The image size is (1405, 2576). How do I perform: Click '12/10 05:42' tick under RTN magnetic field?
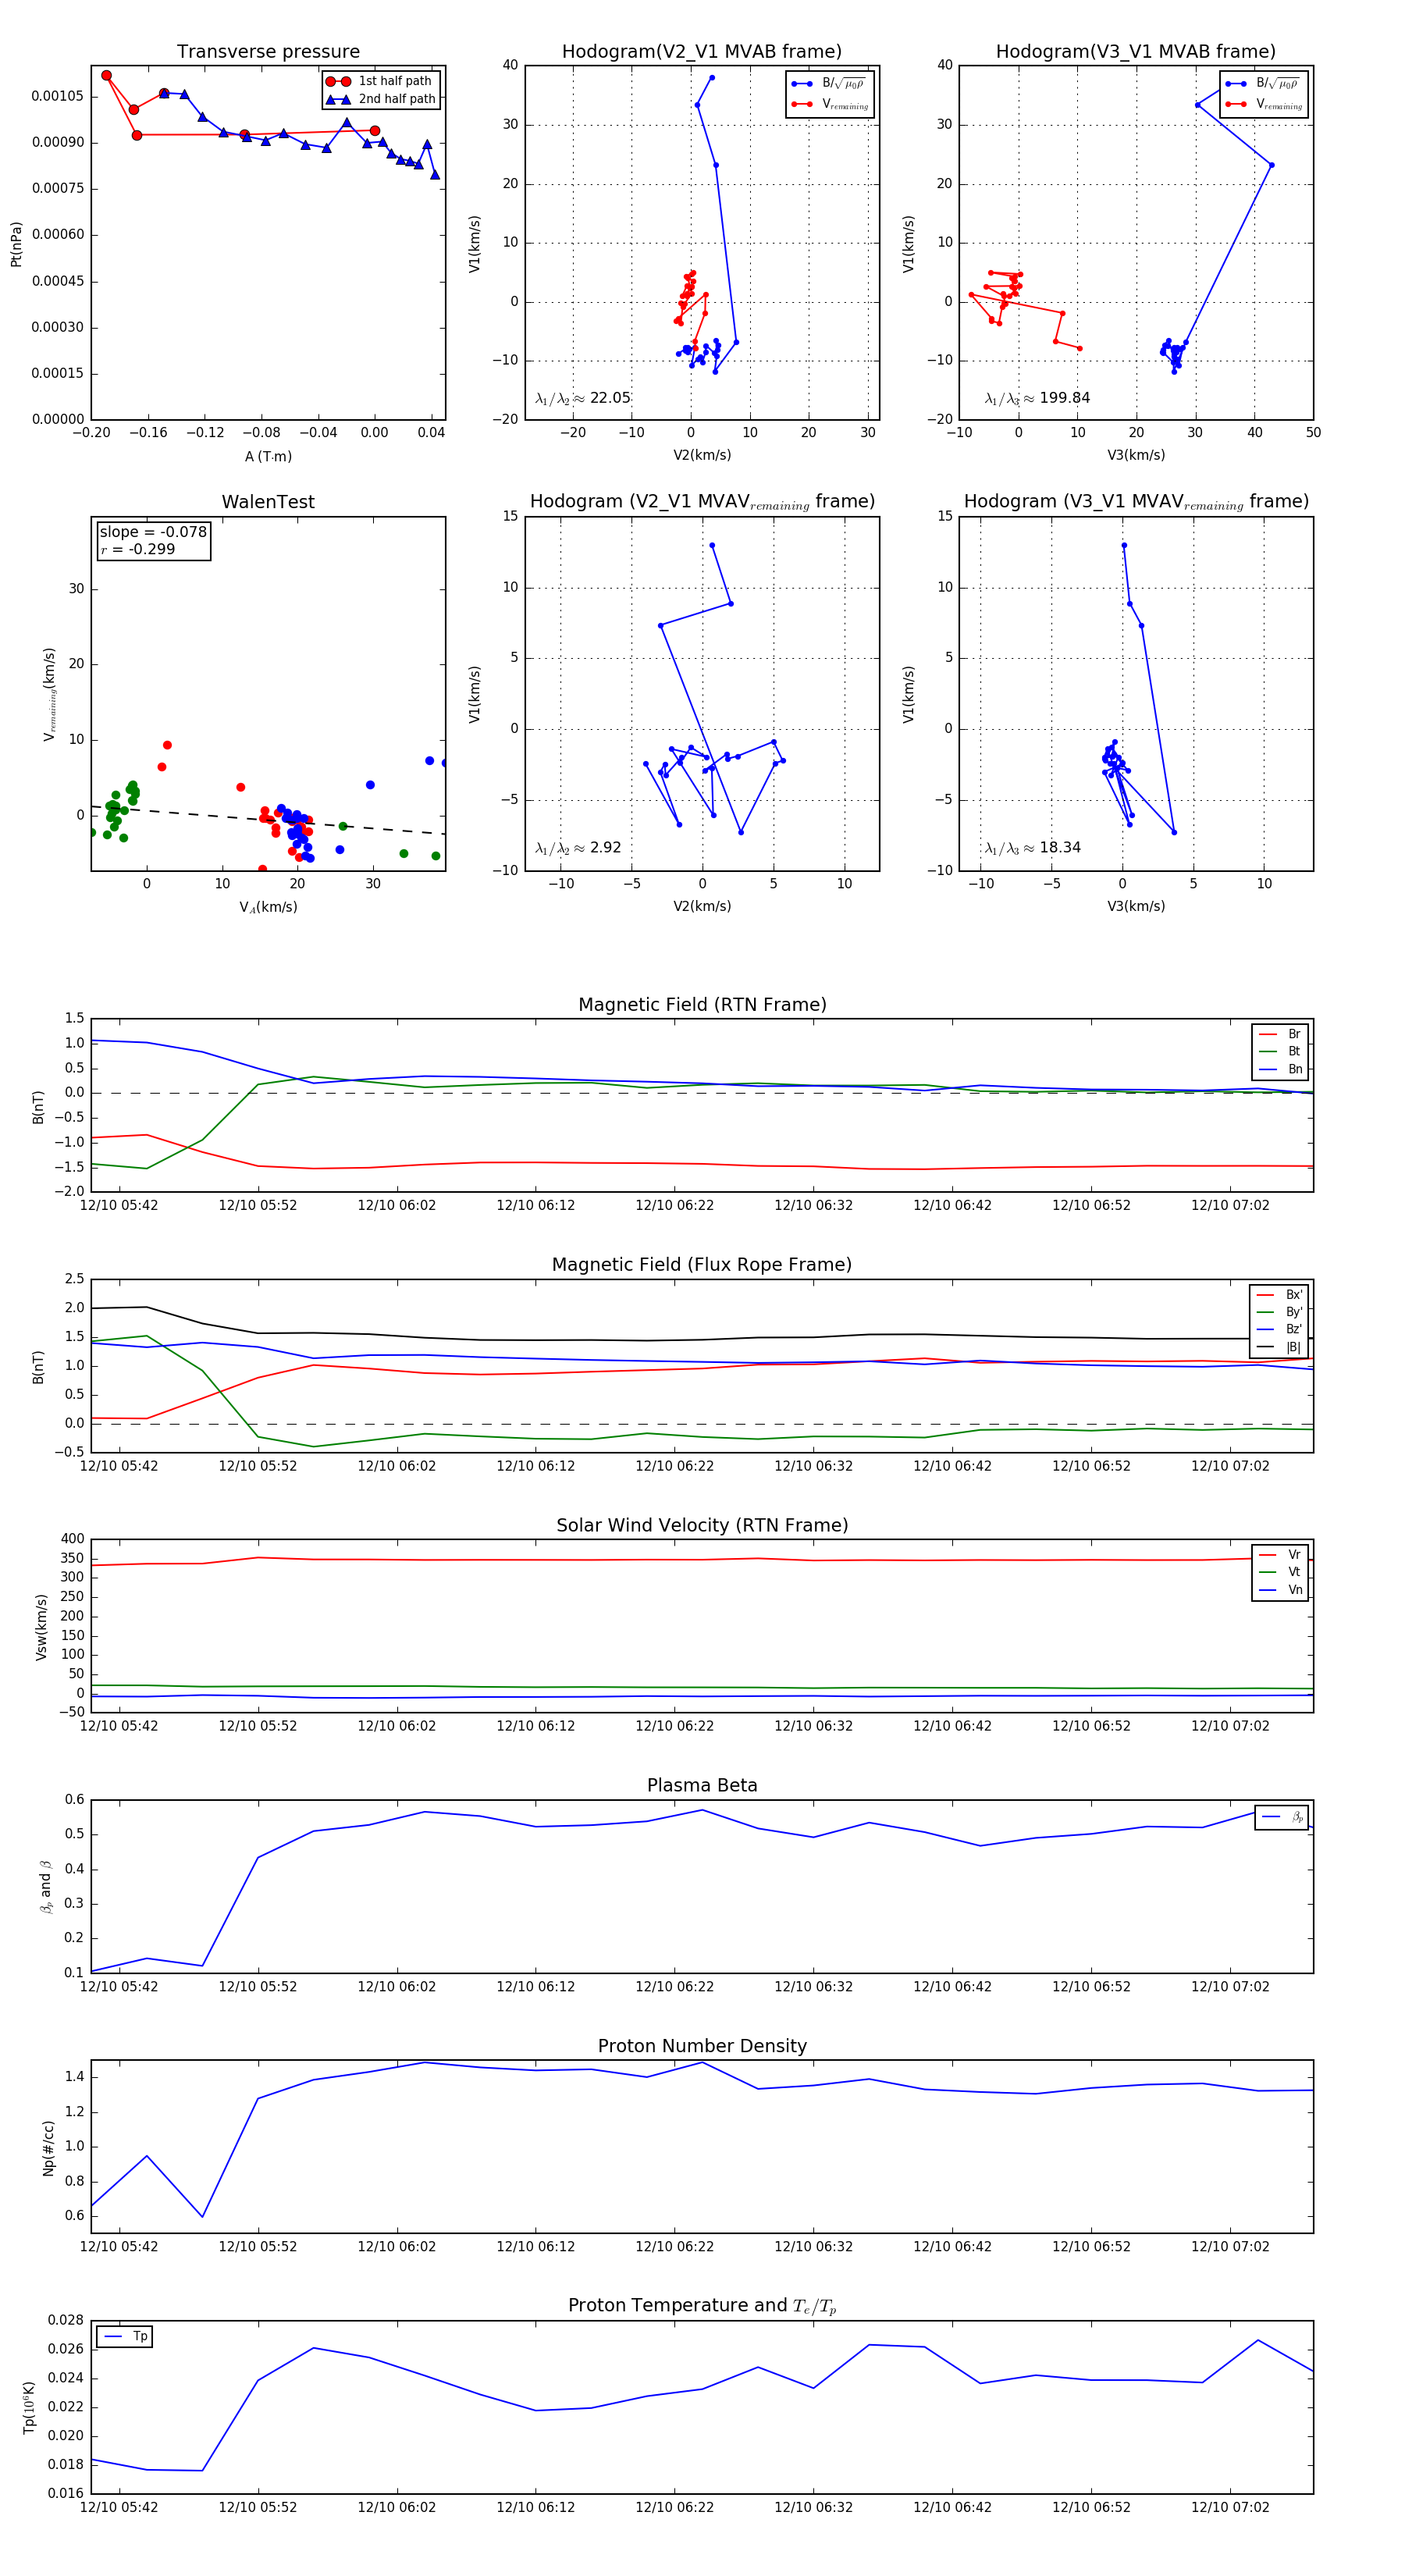point(119,1205)
